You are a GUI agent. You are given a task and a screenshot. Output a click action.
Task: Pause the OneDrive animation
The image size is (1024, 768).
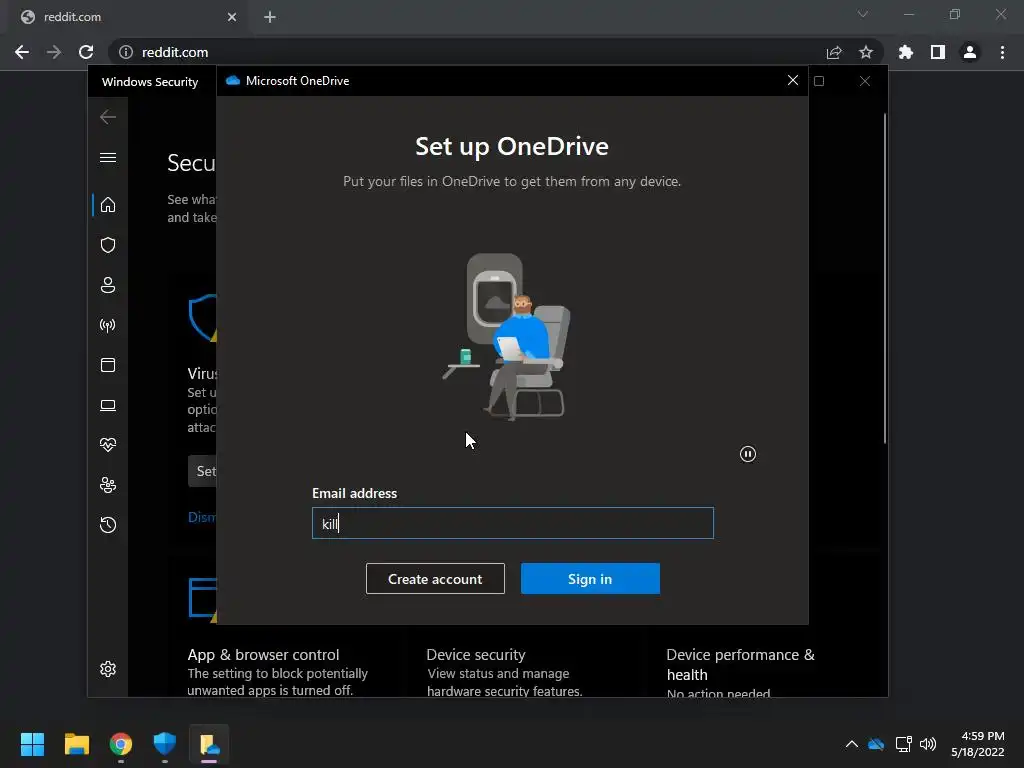pyautogui.click(x=748, y=454)
